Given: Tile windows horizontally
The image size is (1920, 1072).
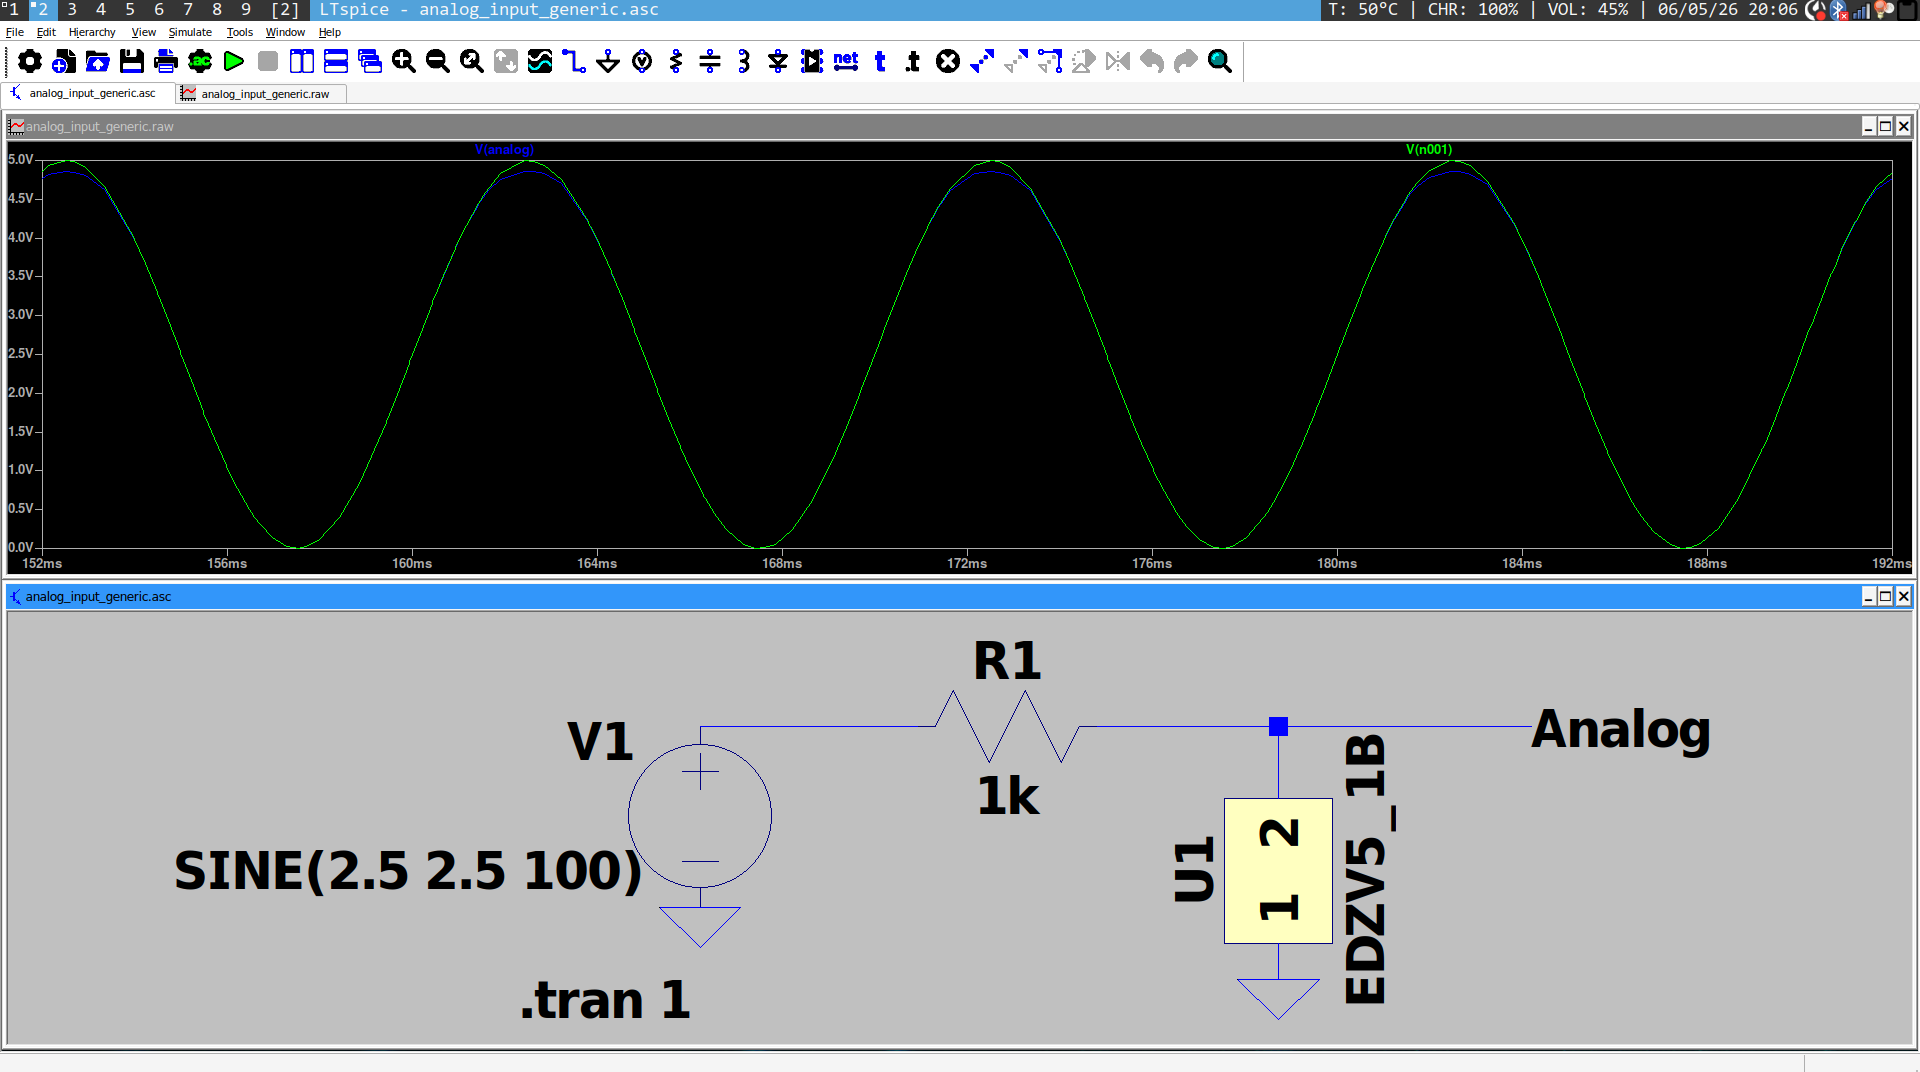Looking at the screenshot, I should (336, 61).
